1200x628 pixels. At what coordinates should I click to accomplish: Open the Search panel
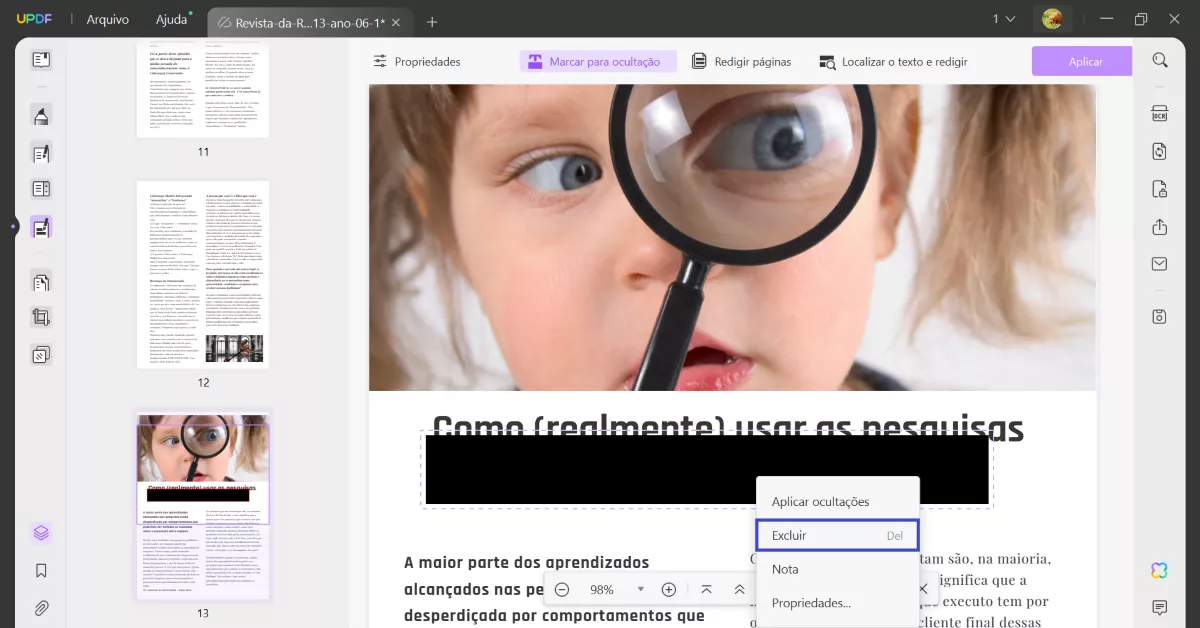coord(1159,60)
